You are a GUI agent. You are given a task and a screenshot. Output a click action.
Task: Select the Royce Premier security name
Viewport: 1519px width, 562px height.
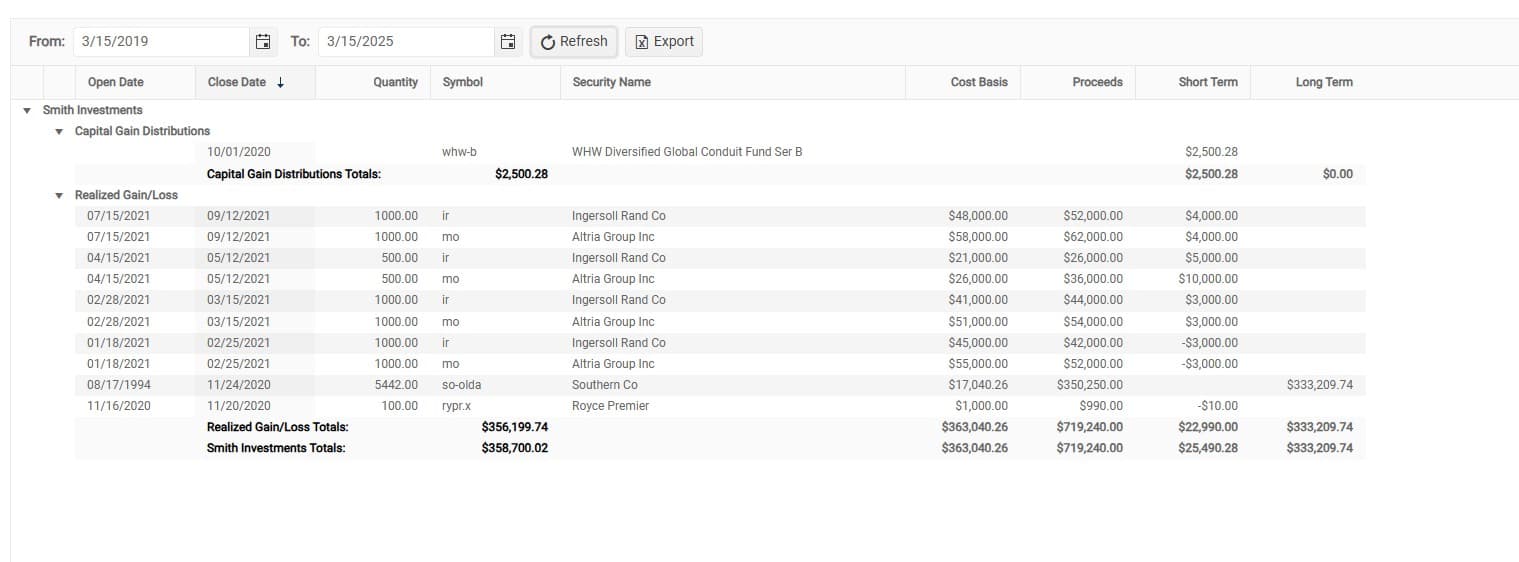[610, 406]
